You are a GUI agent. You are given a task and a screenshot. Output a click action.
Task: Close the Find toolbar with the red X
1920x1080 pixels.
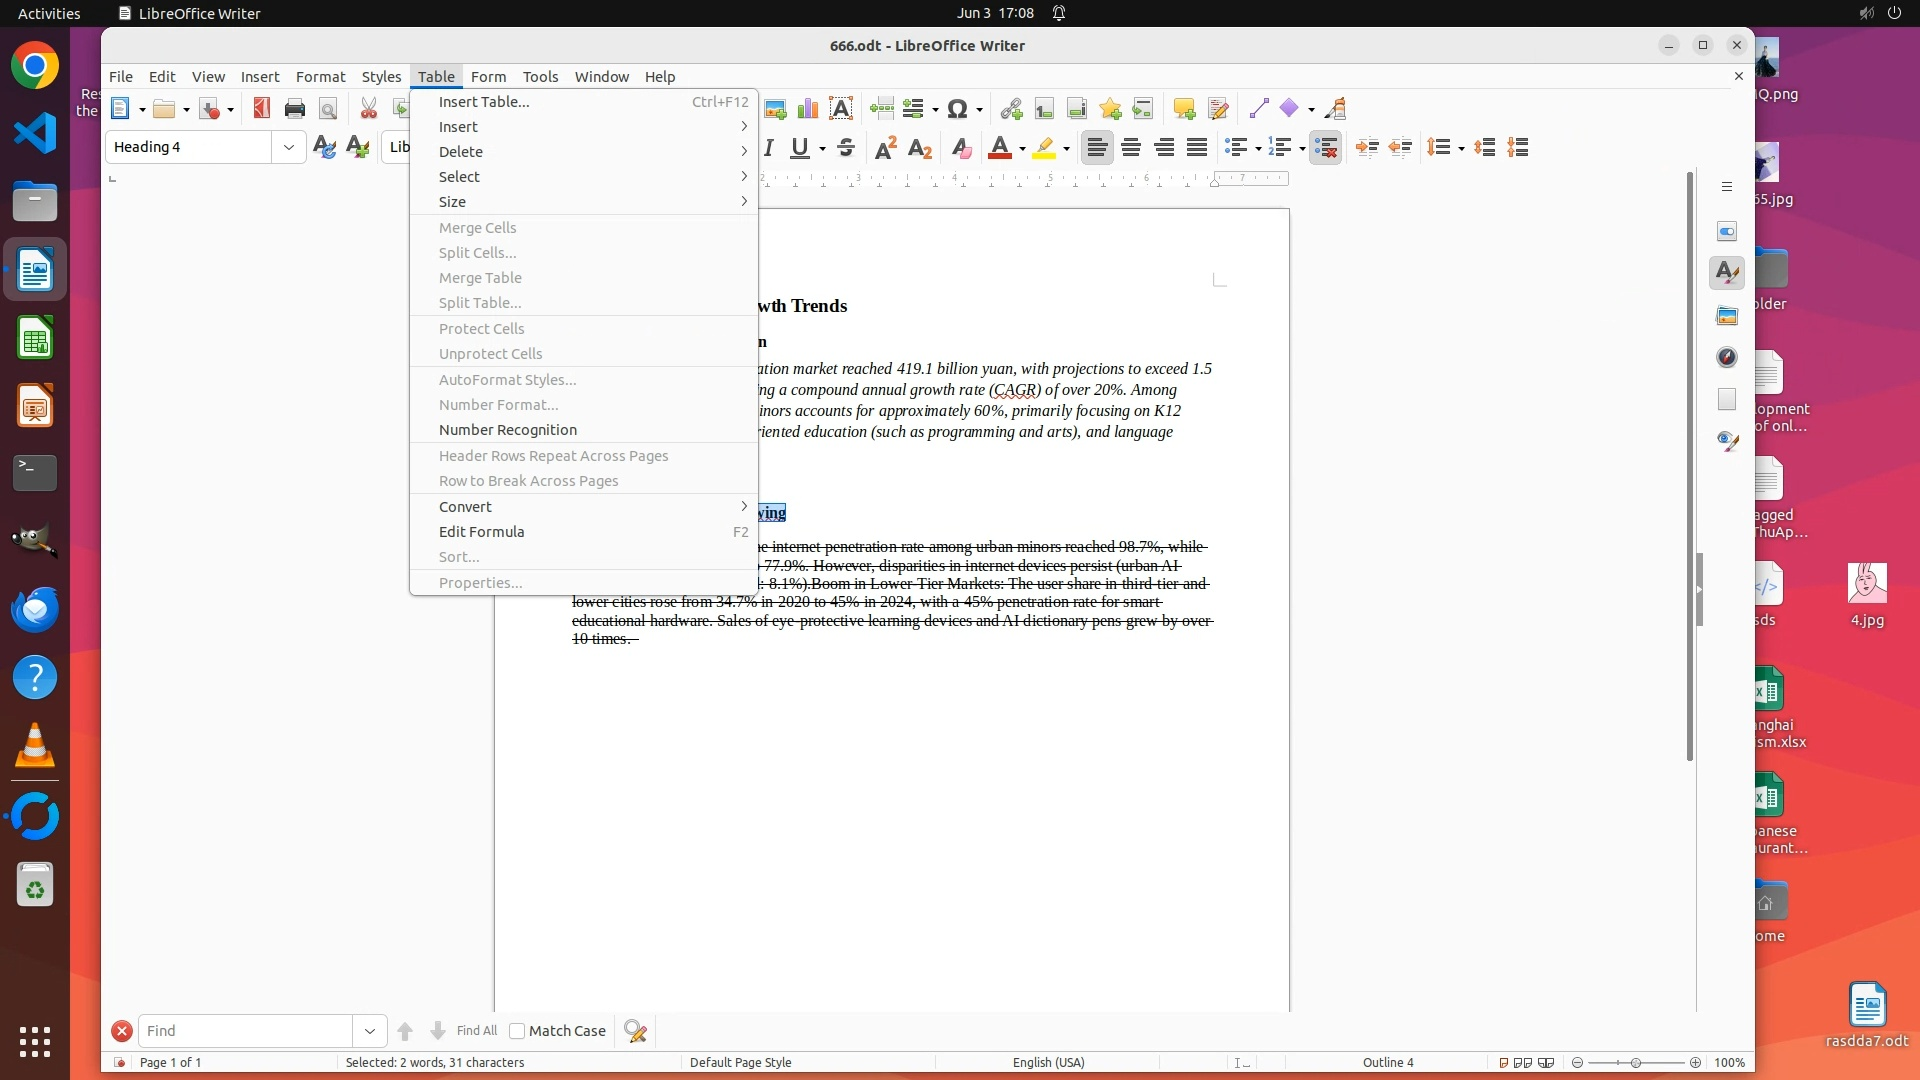121,1031
